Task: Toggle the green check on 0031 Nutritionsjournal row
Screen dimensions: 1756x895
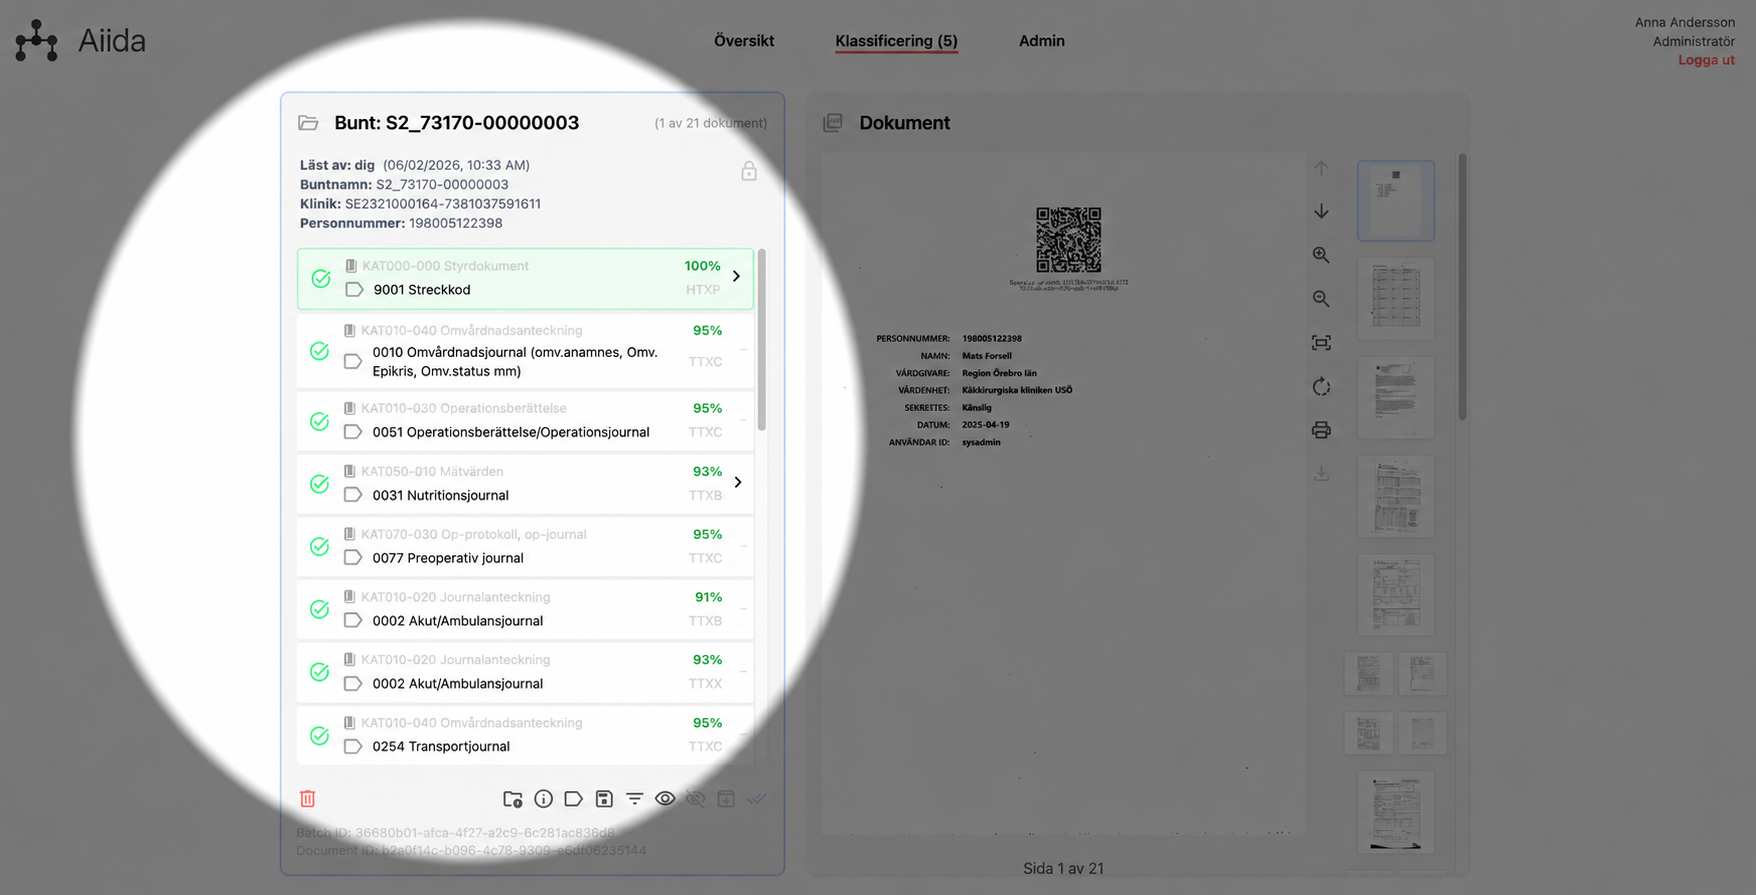Action: 320,484
